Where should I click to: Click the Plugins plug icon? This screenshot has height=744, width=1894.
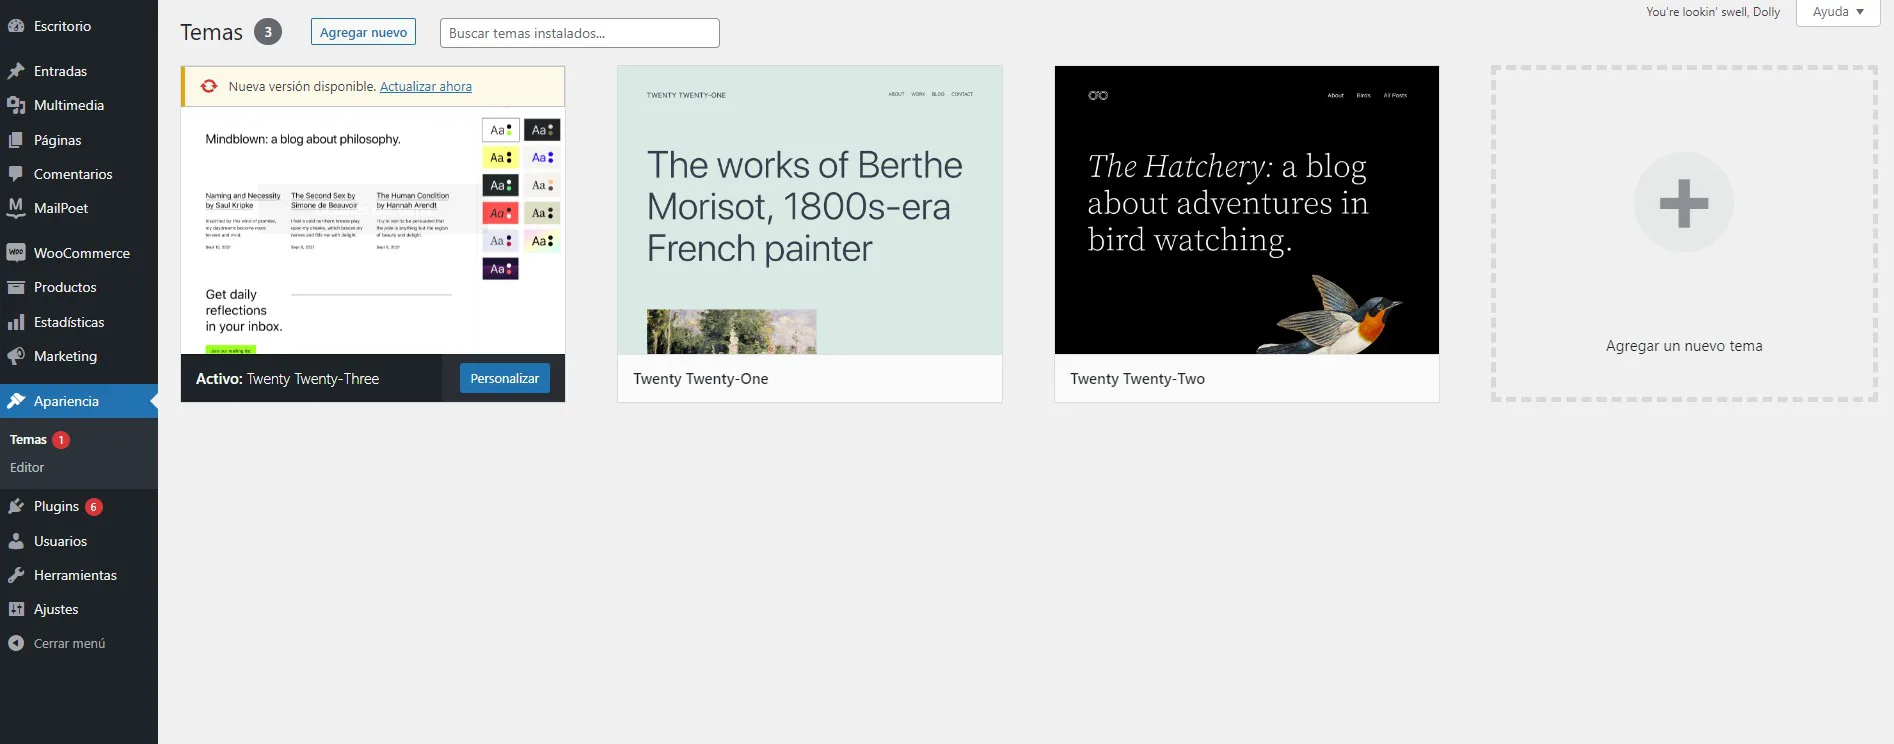16,507
